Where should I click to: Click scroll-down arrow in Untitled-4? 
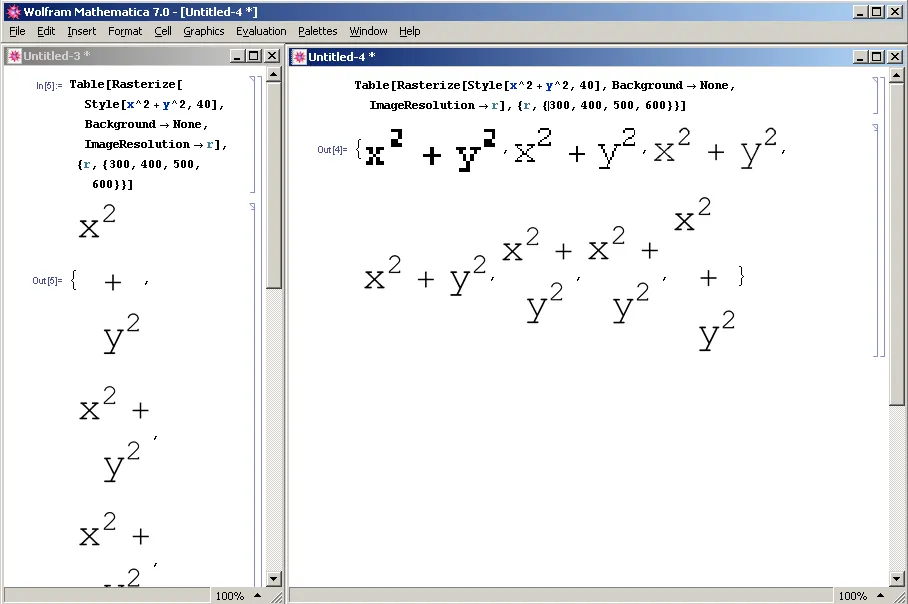[896, 579]
